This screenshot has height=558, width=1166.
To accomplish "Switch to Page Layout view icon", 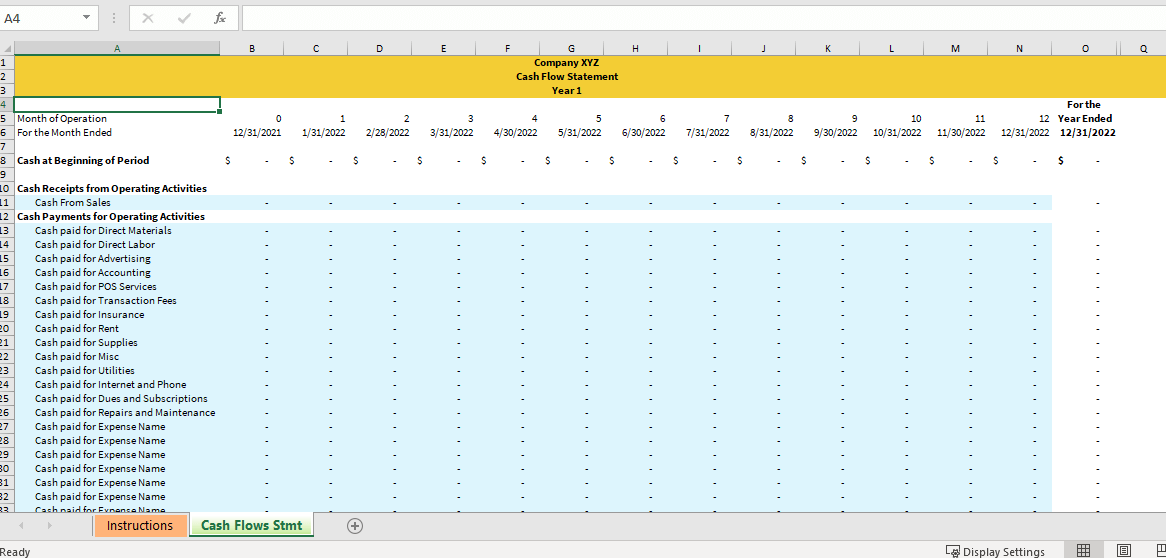I will pos(1122,551).
